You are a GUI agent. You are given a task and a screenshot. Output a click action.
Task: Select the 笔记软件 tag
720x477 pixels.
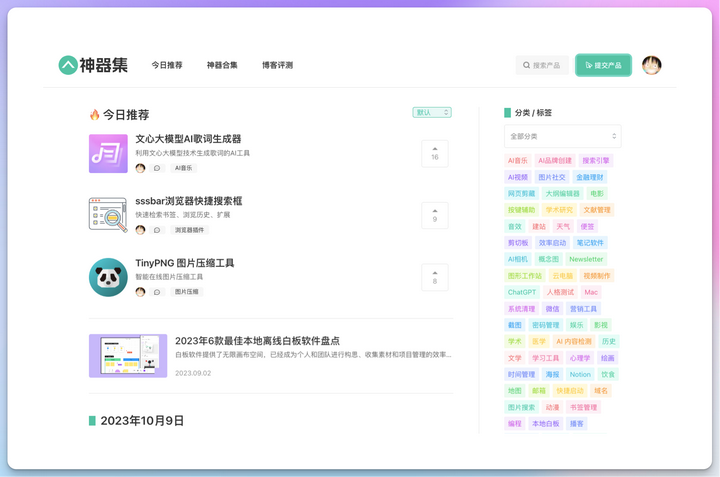pos(591,243)
